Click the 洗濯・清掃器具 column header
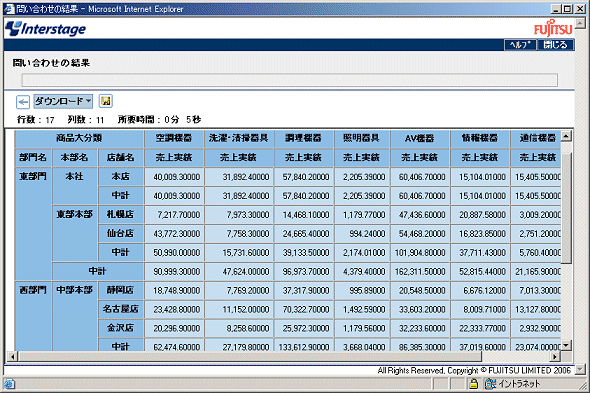 coord(239,138)
